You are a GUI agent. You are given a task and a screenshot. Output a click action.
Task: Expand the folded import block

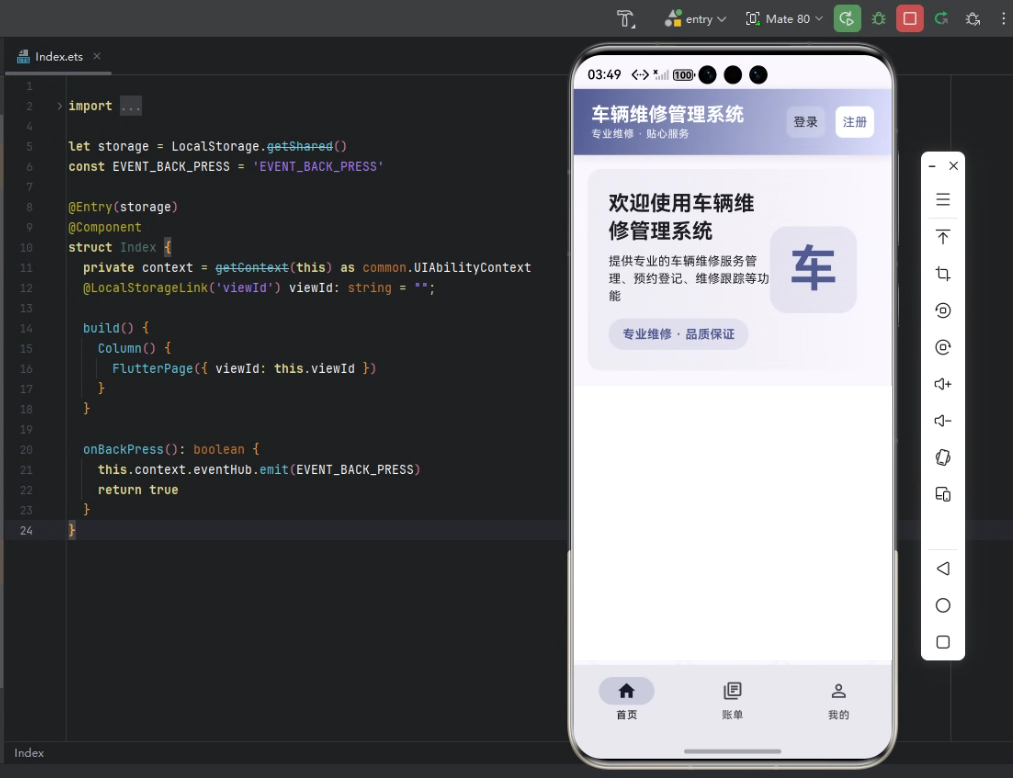[x=59, y=106]
